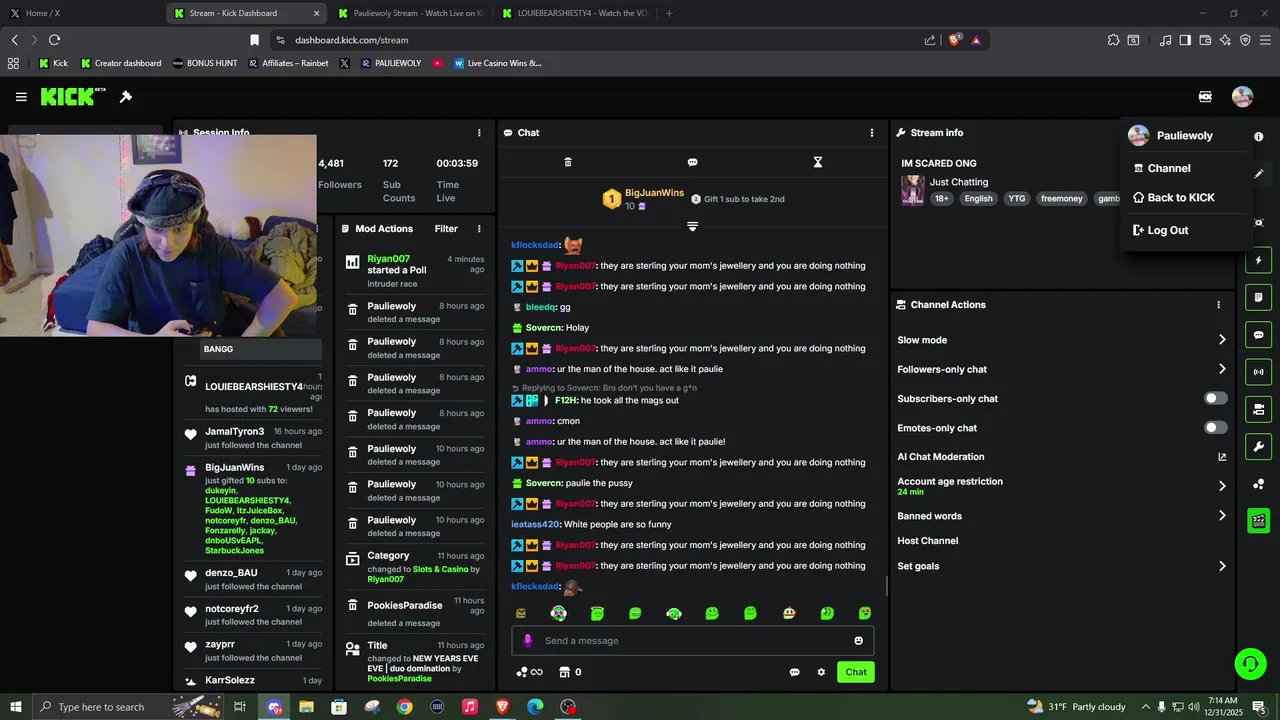Click the document page sidebar icon
Image resolution: width=1280 pixels, height=720 pixels.
(x=1259, y=298)
